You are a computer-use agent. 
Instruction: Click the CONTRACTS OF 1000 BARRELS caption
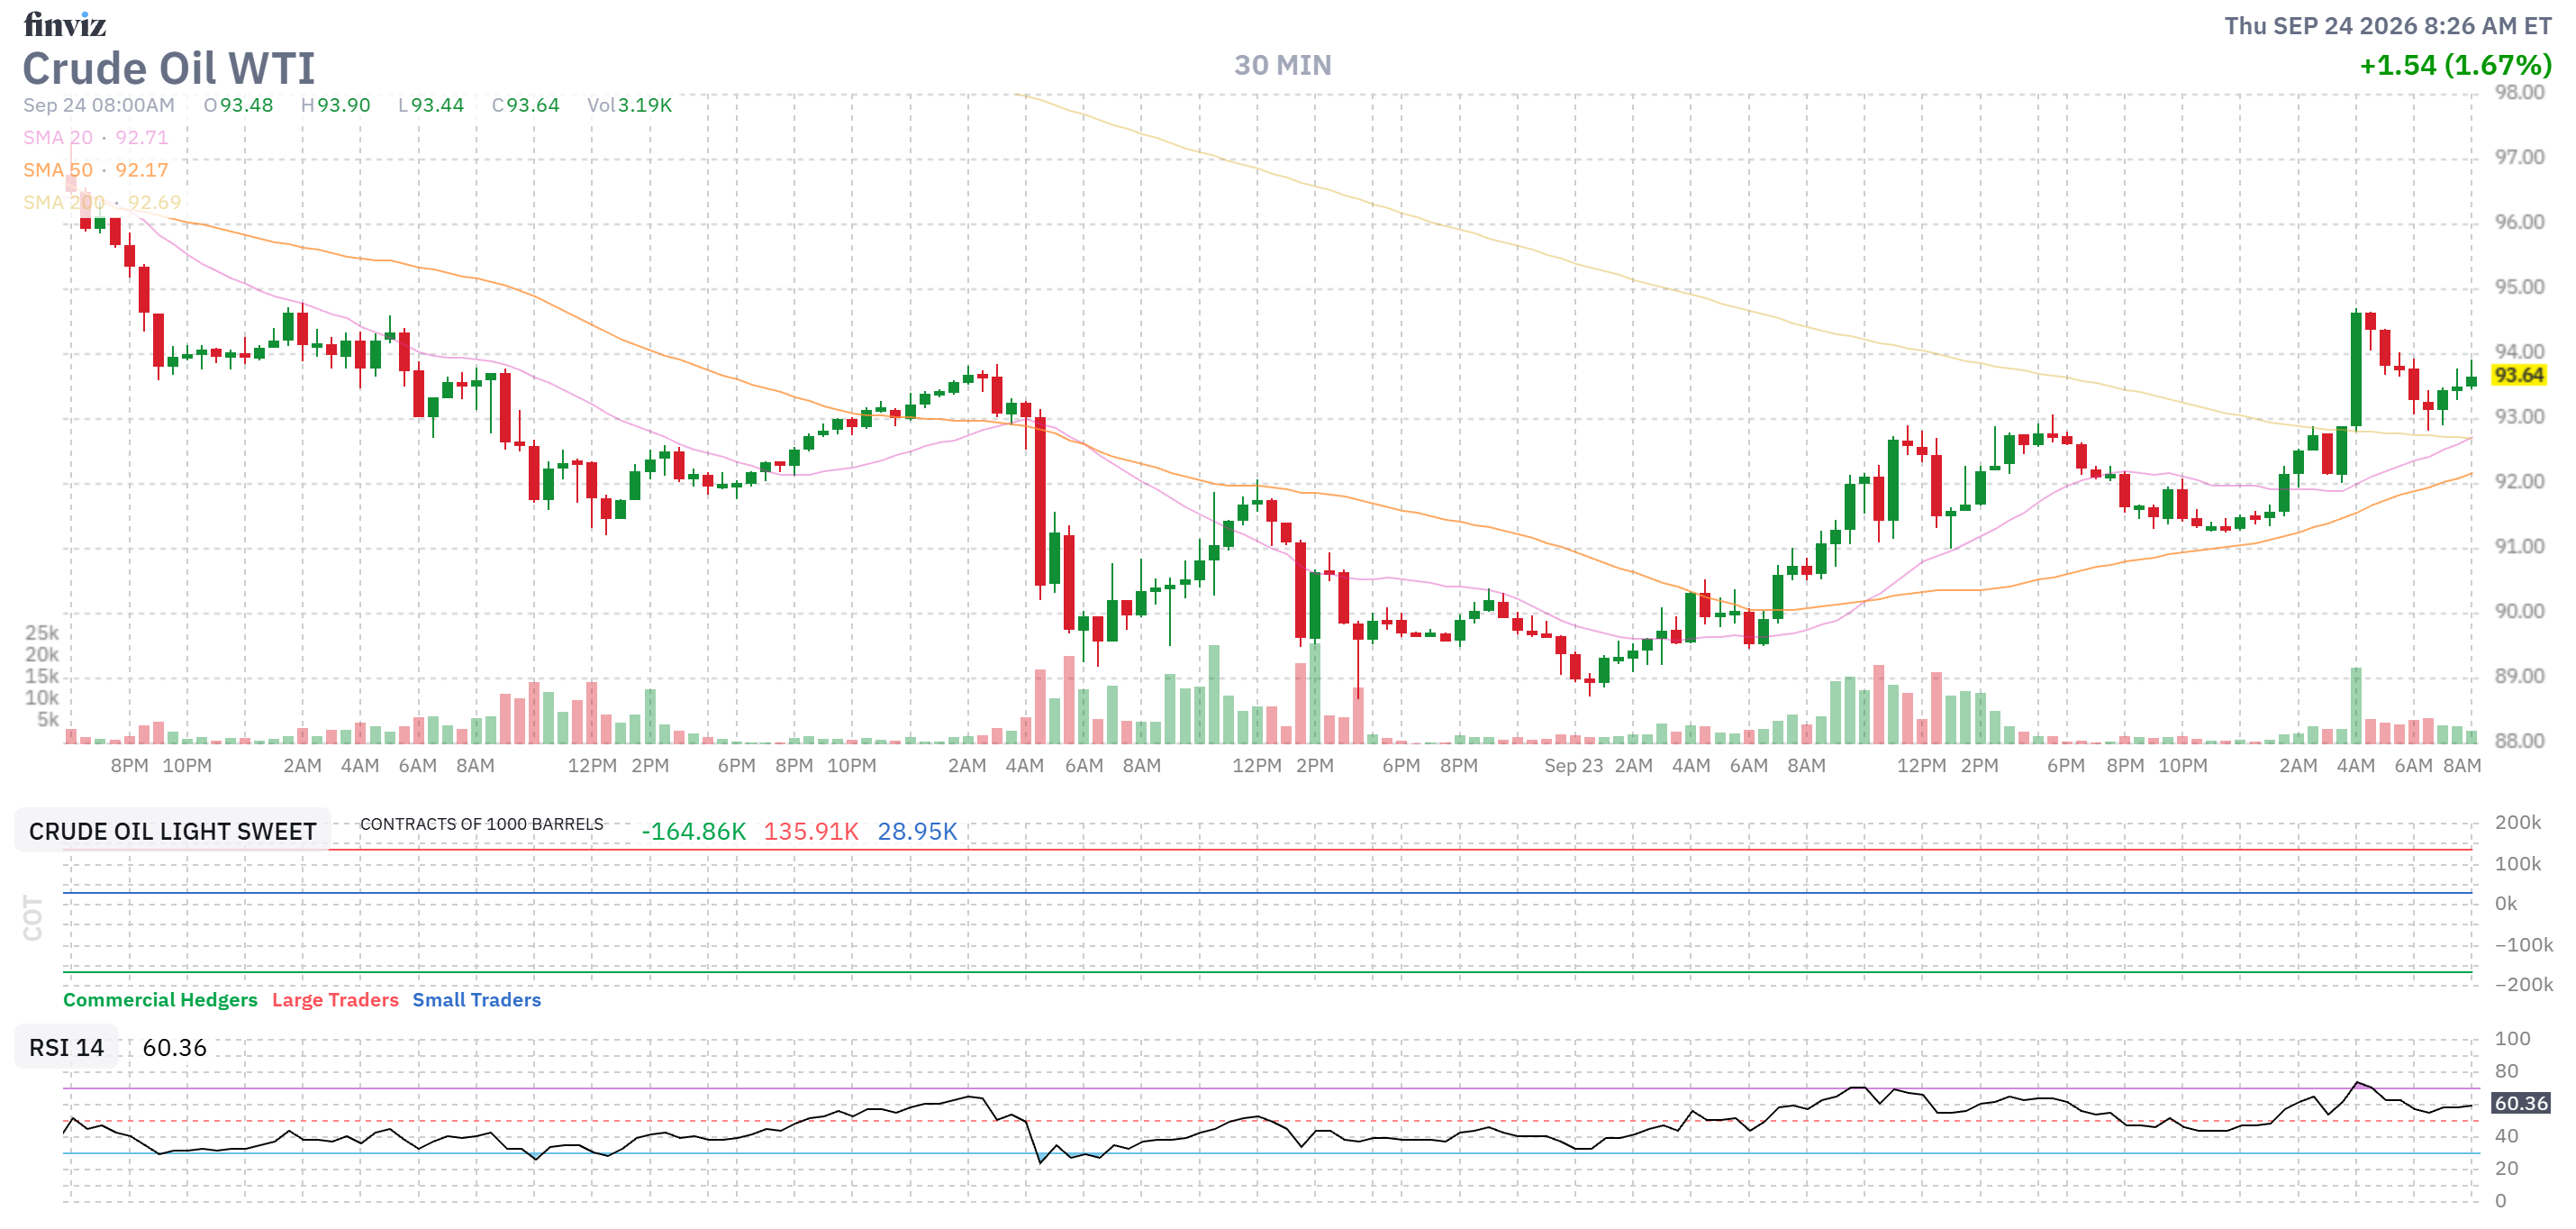pyautogui.click(x=482, y=824)
